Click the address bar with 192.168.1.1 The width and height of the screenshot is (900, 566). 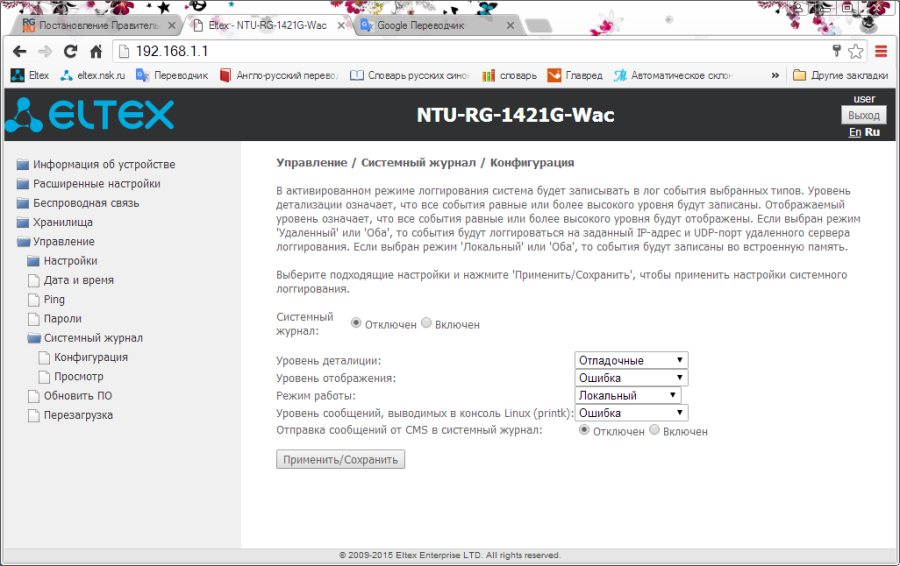pyautogui.click(x=471, y=52)
